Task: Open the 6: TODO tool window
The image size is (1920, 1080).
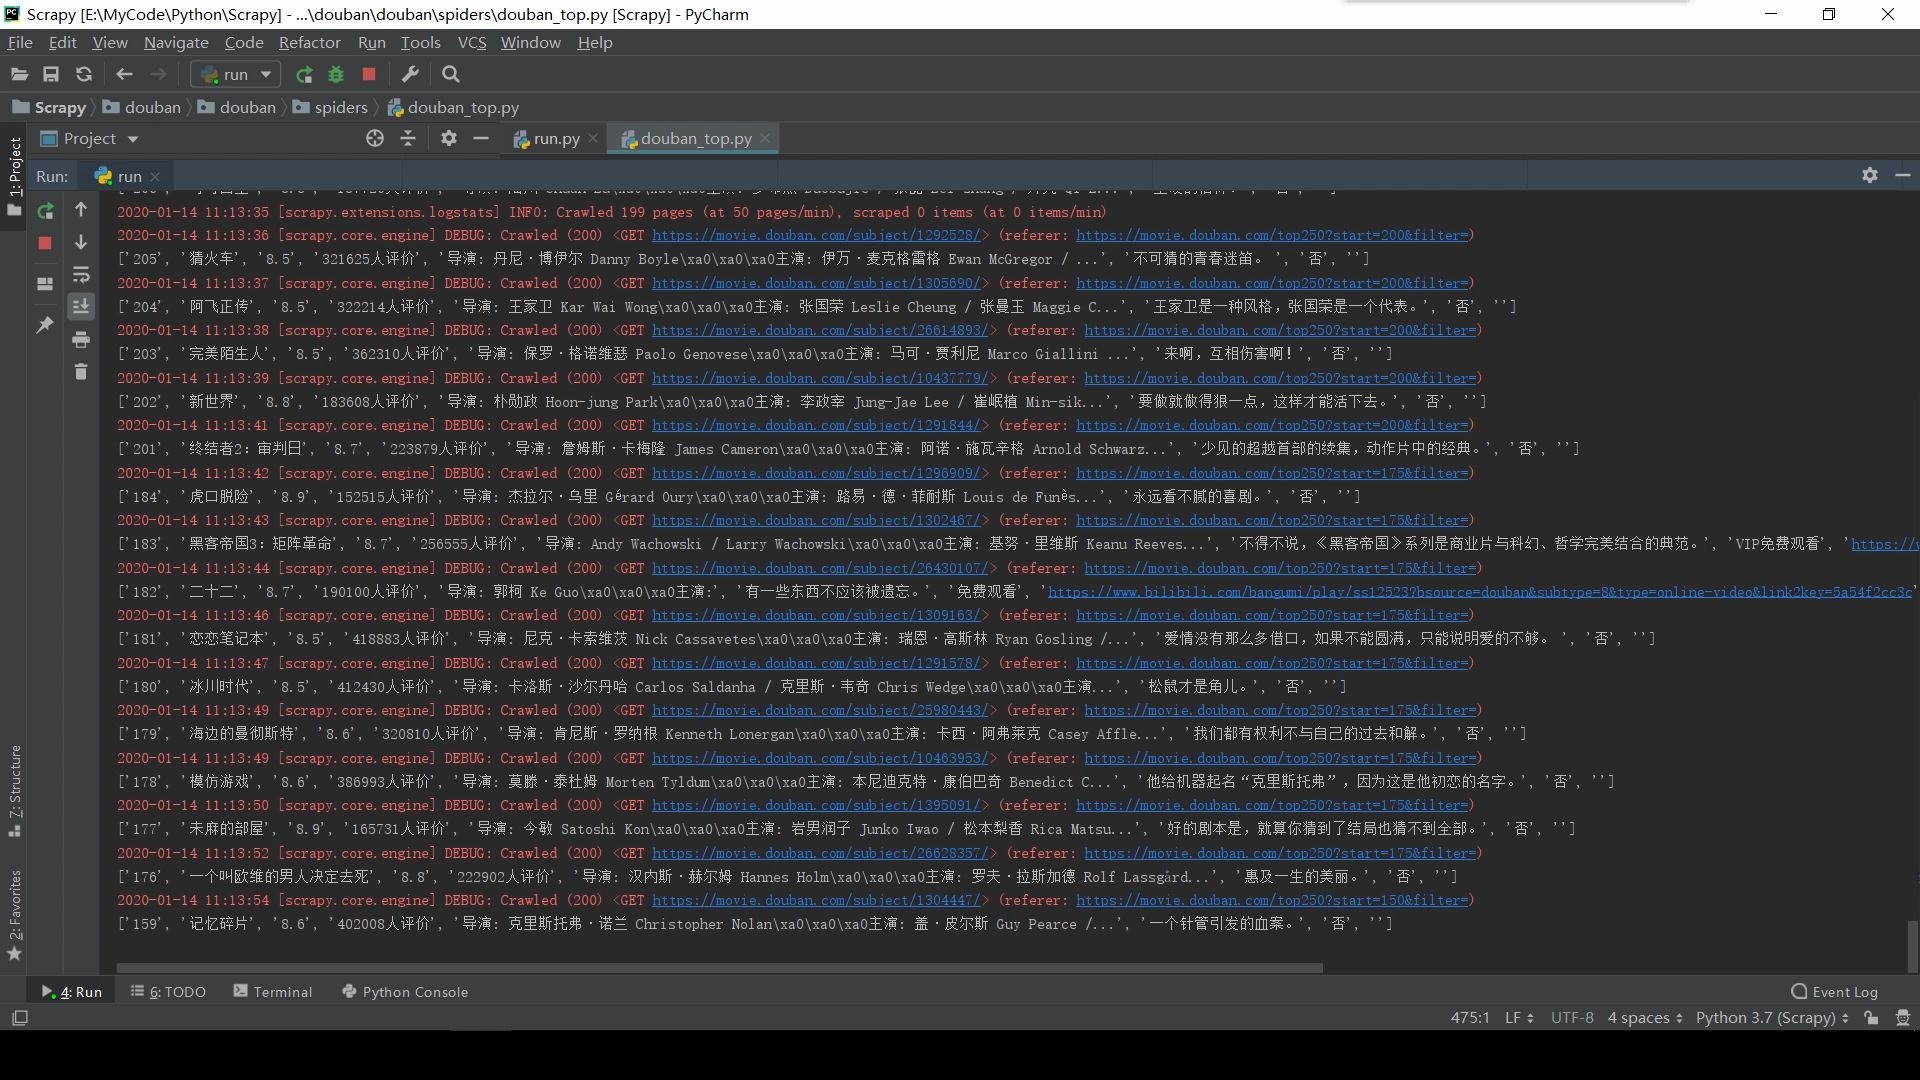Action: (x=168, y=992)
